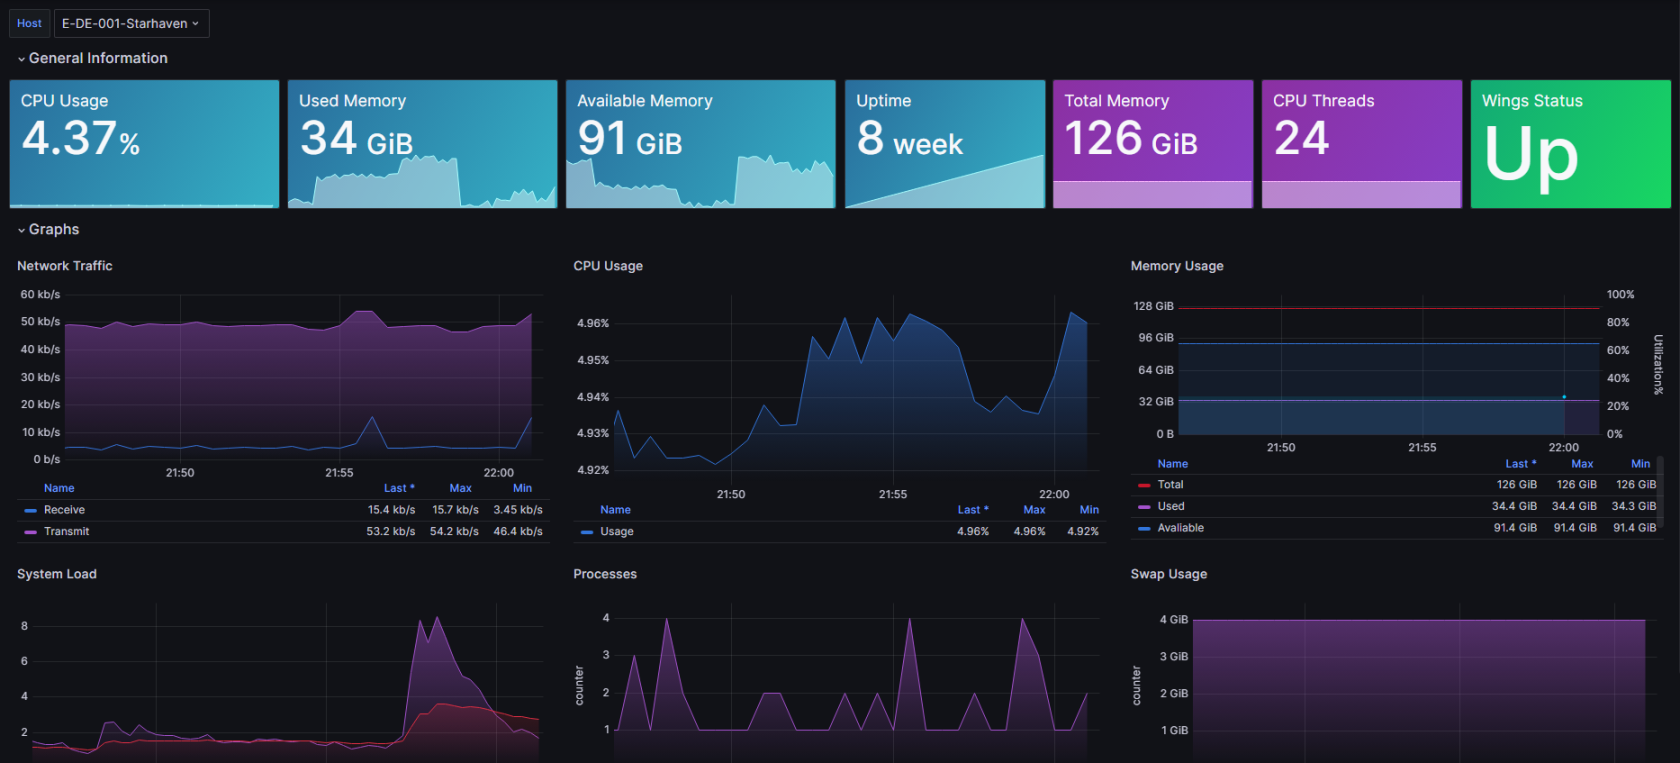Toggle the Usage series in CPU Usage legend

click(617, 532)
